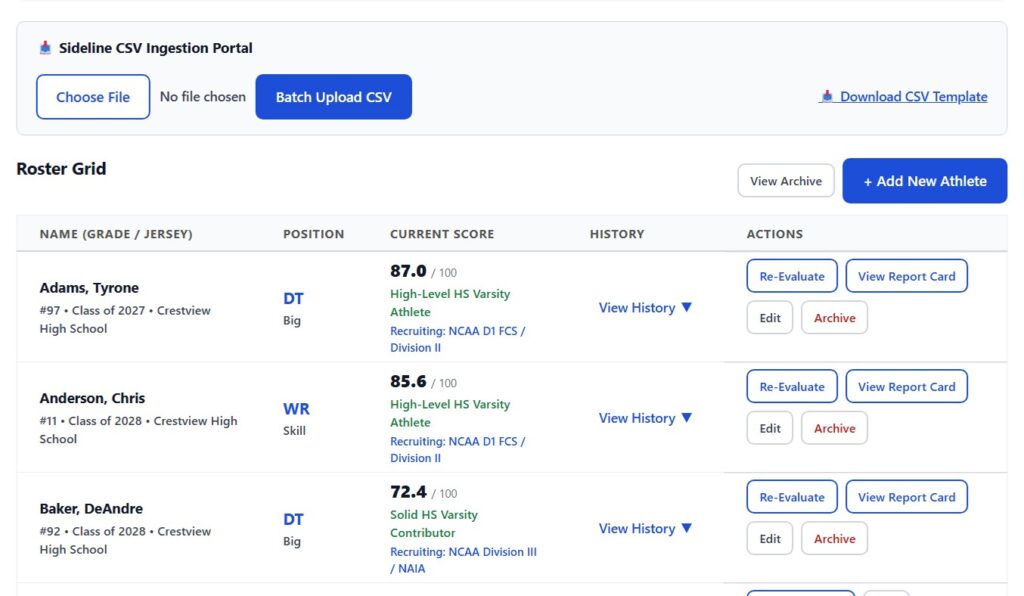Viewport: 1024px width, 596px height.
Task: Re-Evaluate Chris Anderson
Action: (x=792, y=386)
